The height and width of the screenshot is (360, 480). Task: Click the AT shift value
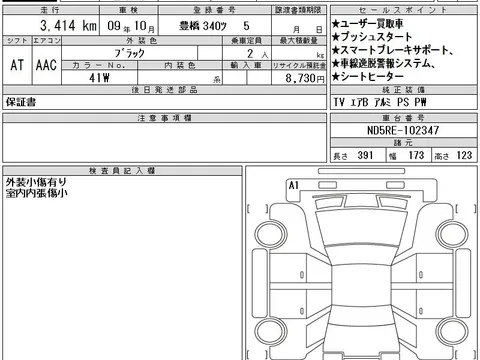click(17, 65)
